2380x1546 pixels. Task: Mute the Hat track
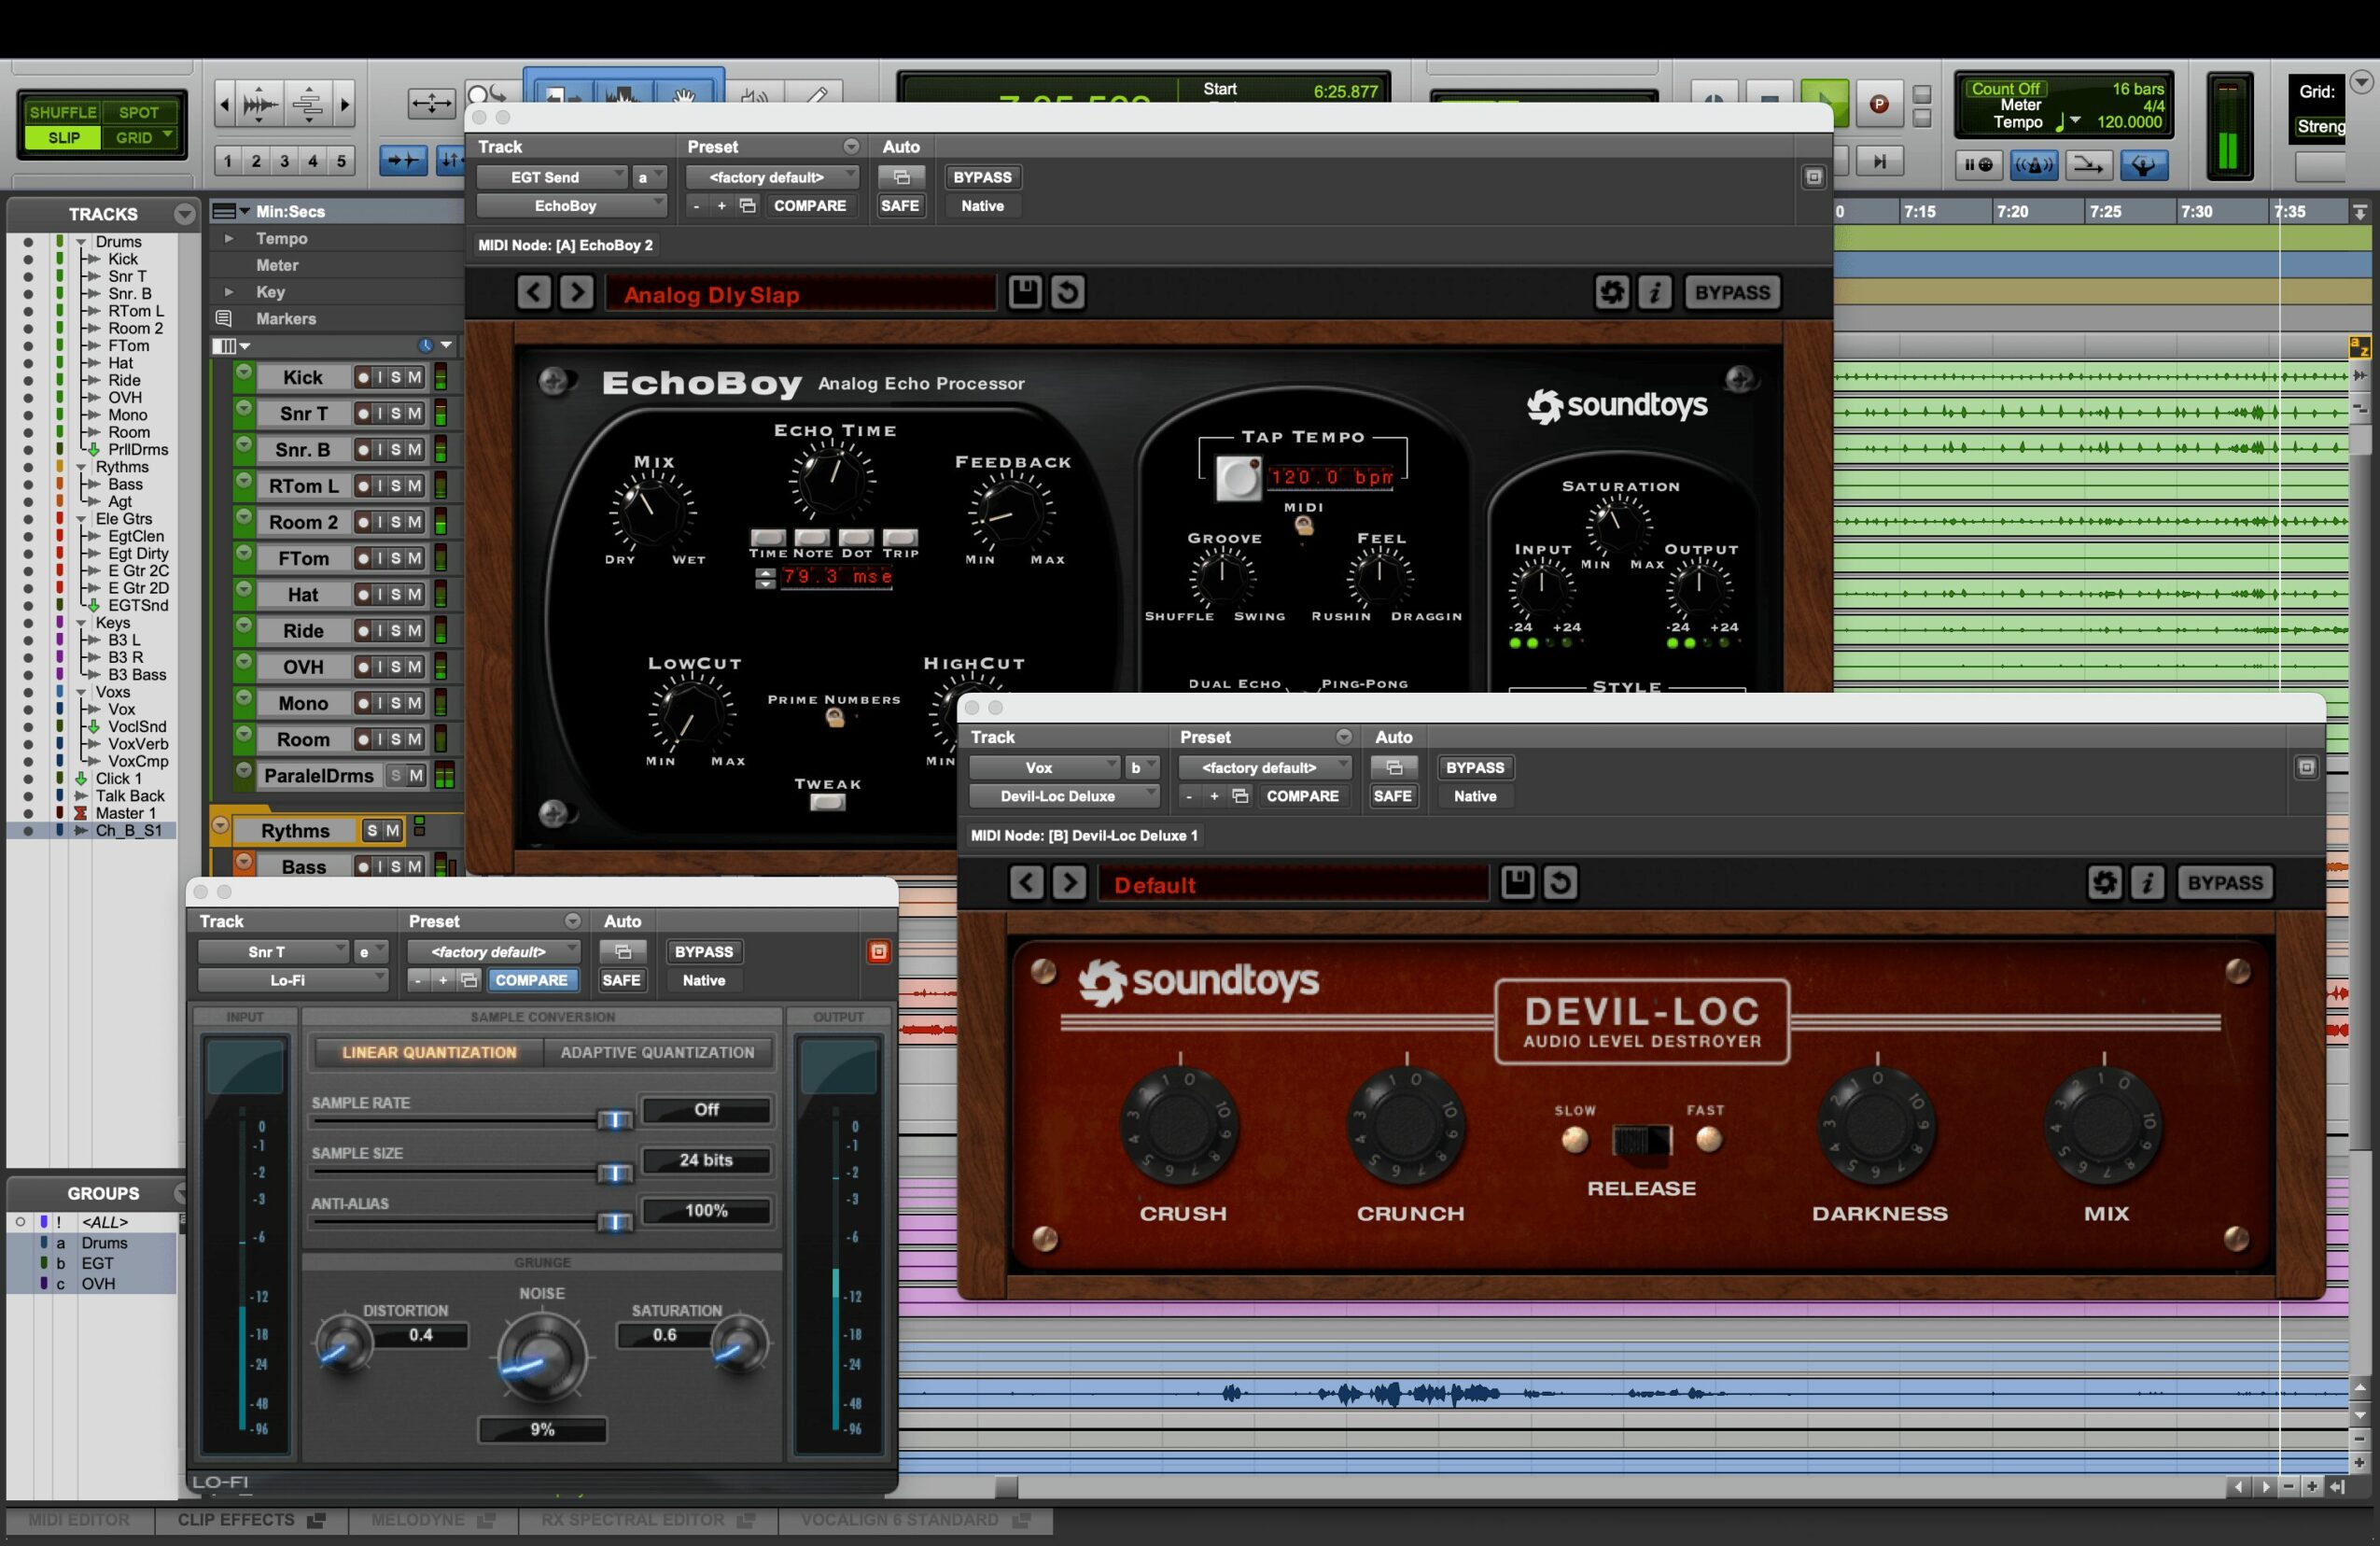pos(414,595)
